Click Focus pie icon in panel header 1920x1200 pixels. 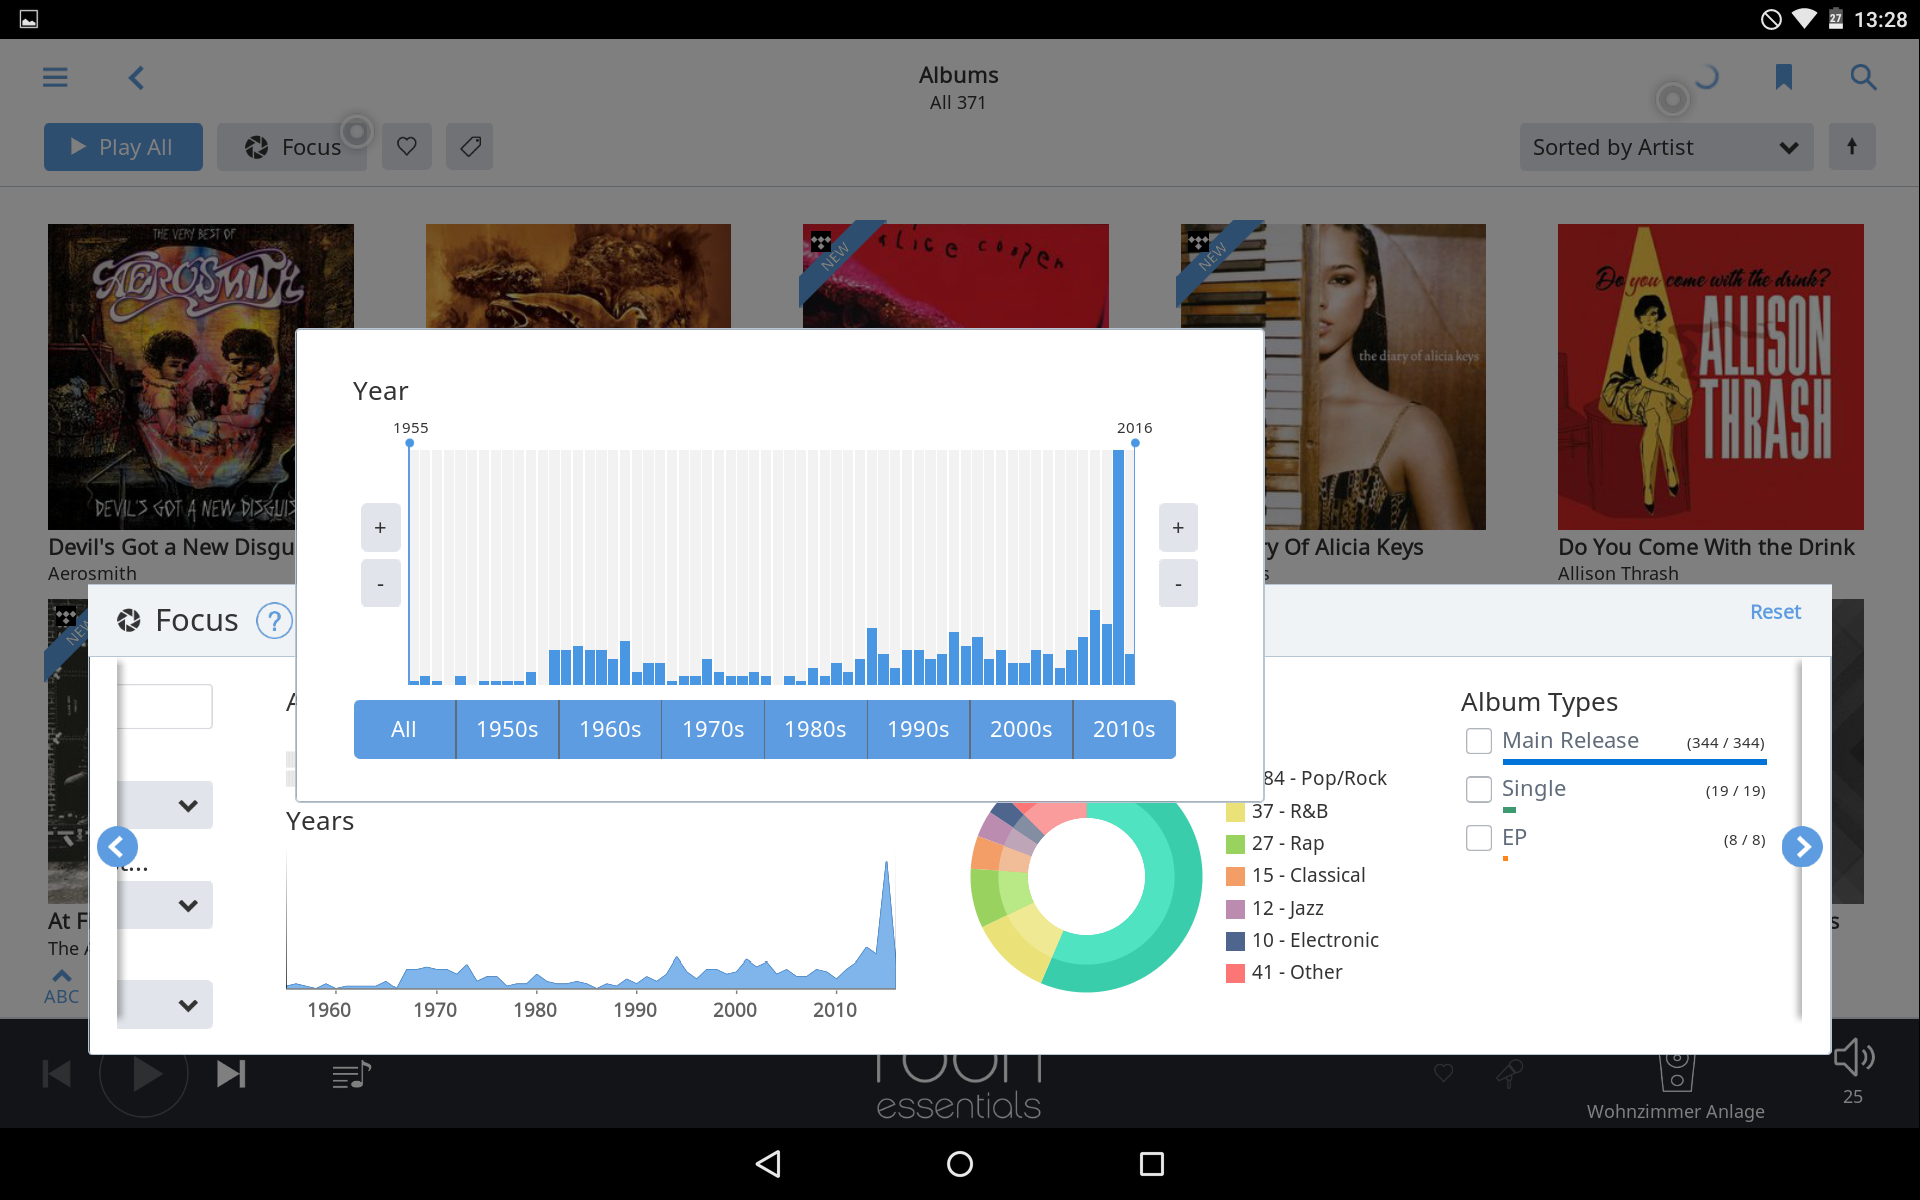point(128,621)
